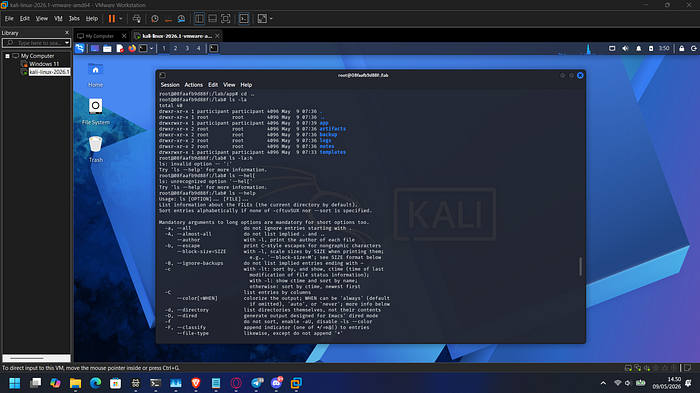700x393 pixels.
Task: Take a snapshot of the VM
Action: pos(154,19)
